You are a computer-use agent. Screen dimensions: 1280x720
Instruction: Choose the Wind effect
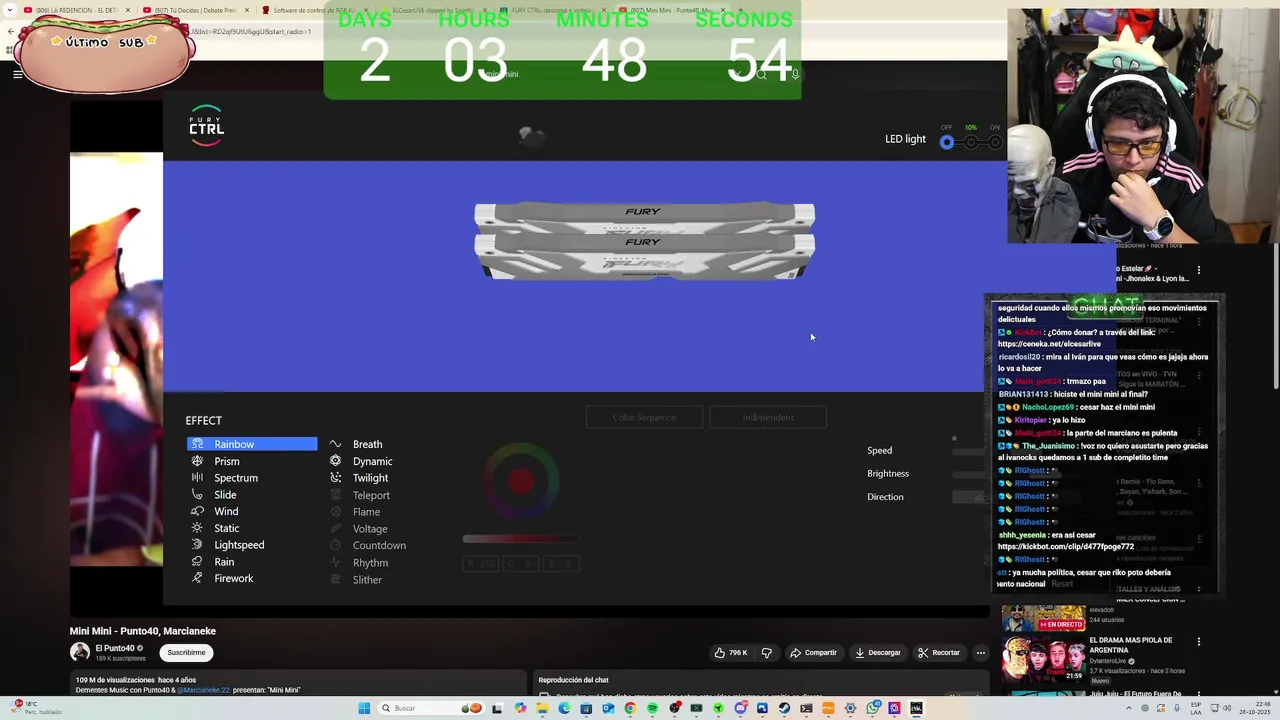point(226,512)
